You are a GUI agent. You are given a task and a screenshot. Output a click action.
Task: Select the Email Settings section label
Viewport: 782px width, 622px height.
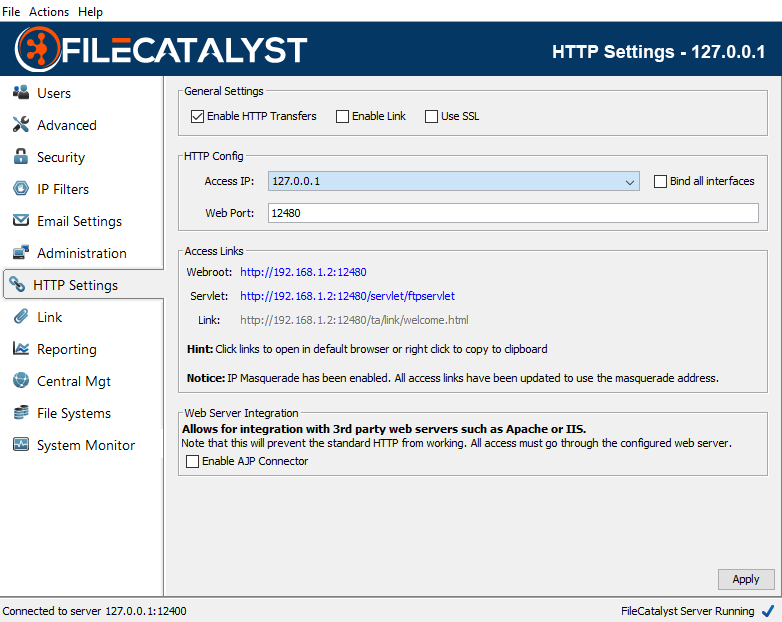click(79, 221)
